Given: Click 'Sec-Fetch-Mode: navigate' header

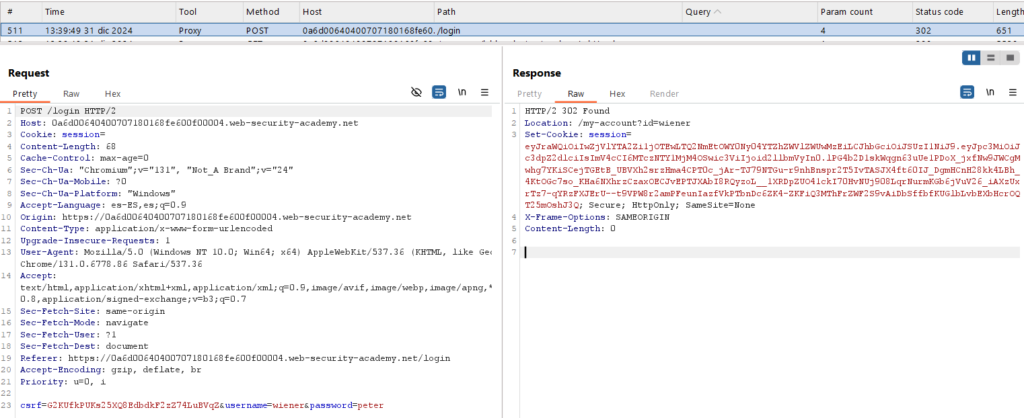Looking at the screenshot, I should [x=84, y=323].
